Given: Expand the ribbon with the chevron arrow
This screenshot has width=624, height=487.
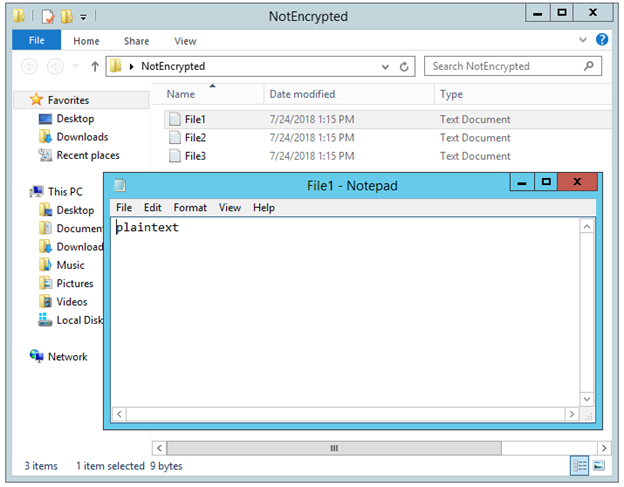Looking at the screenshot, I should (583, 40).
